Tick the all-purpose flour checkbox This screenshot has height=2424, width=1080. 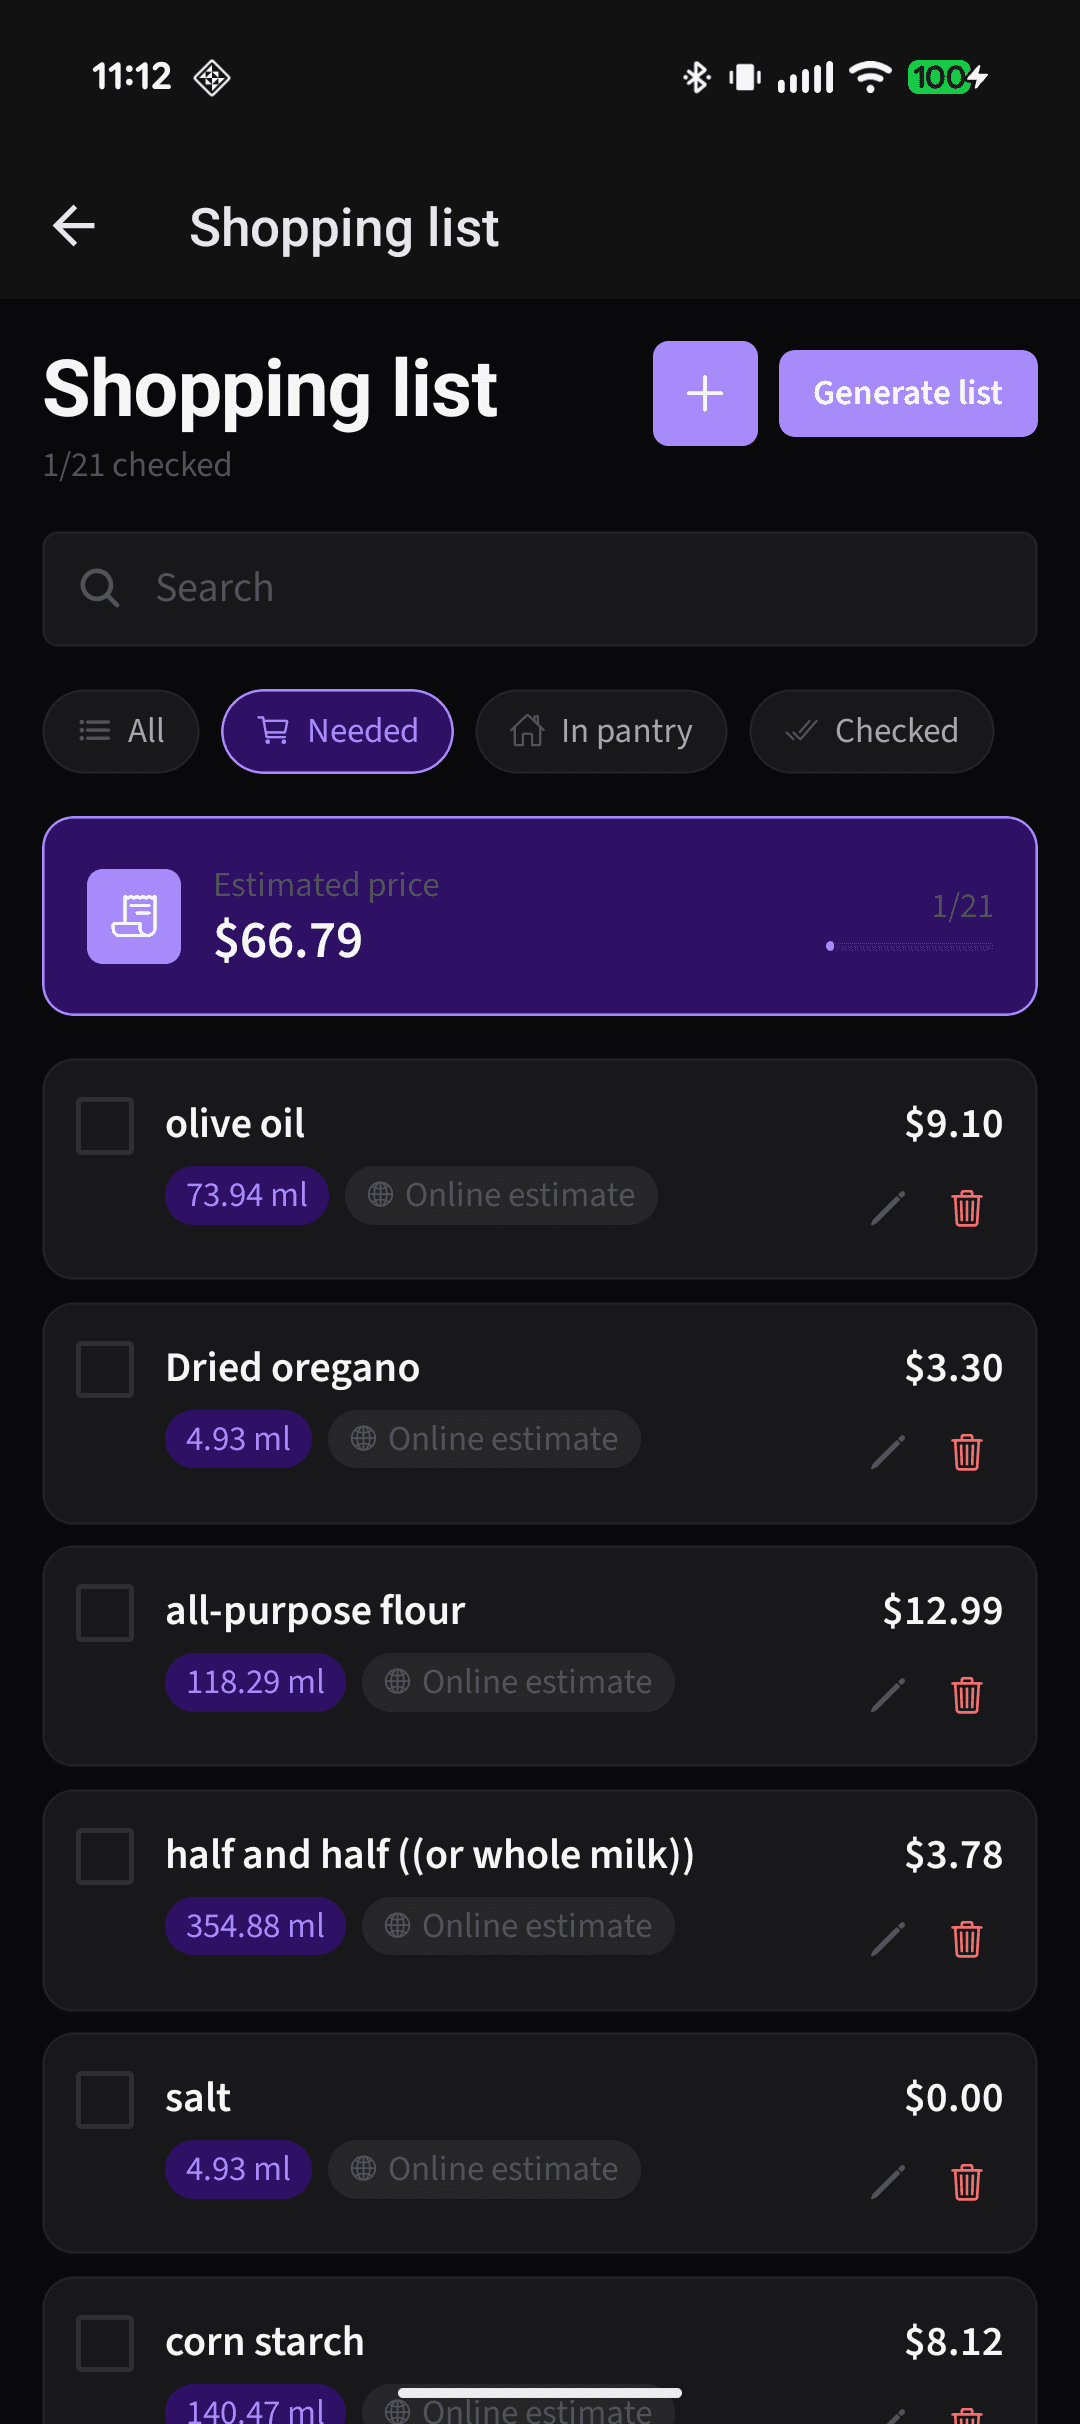[x=105, y=1612]
